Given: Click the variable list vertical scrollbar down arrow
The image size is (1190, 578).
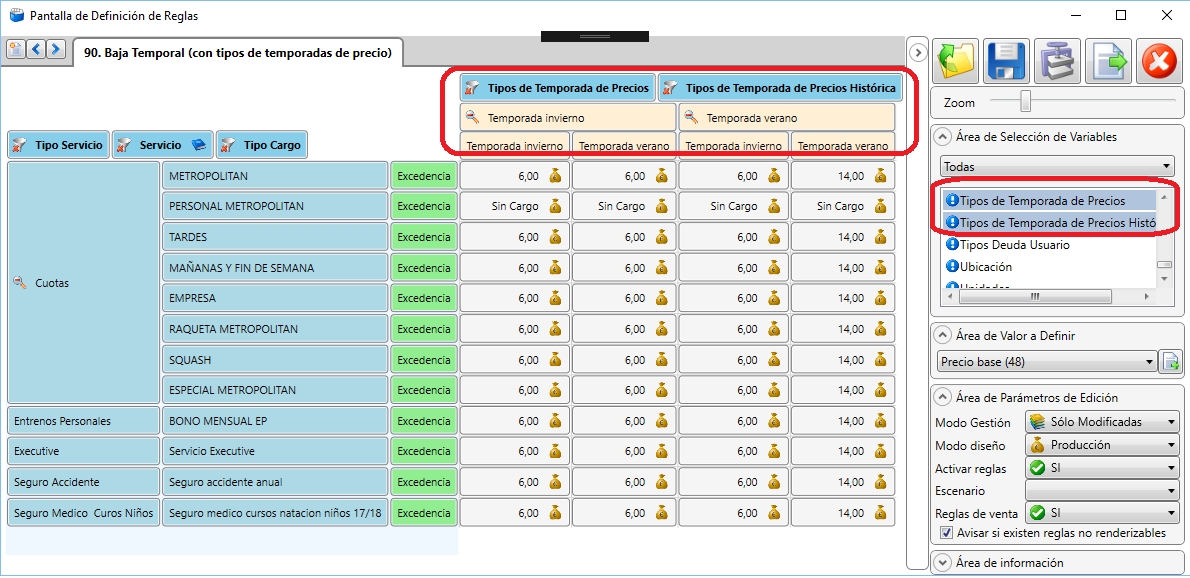Looking at the screenshot, I should pos(1163,279).
